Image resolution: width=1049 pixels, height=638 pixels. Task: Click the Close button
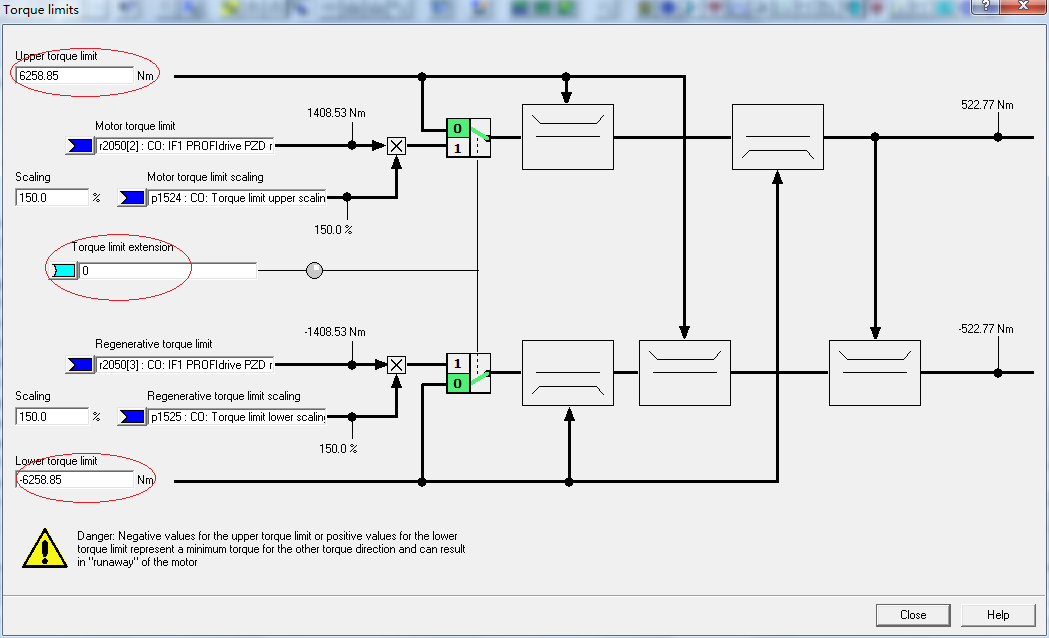[913, 615]
